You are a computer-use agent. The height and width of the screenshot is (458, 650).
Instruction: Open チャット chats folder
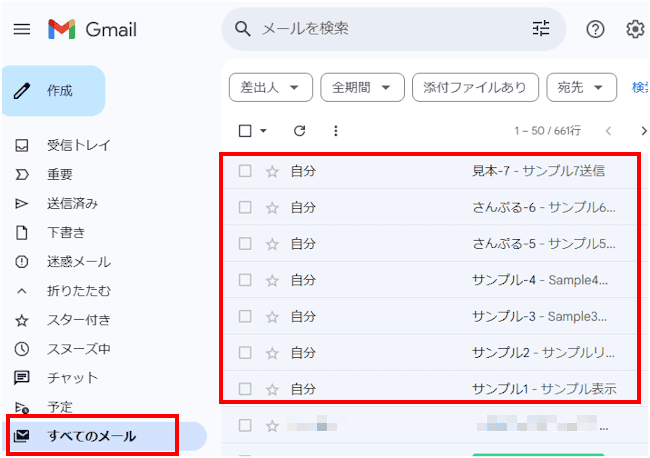point(73,378)
